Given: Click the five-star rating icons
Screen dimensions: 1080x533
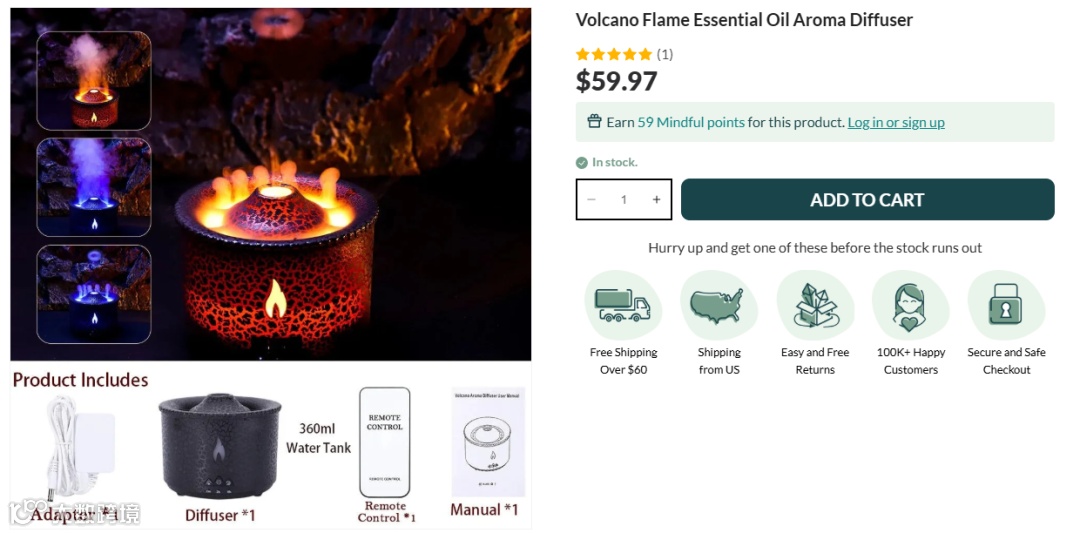Looking at the screenshot, I should point(614,54).
